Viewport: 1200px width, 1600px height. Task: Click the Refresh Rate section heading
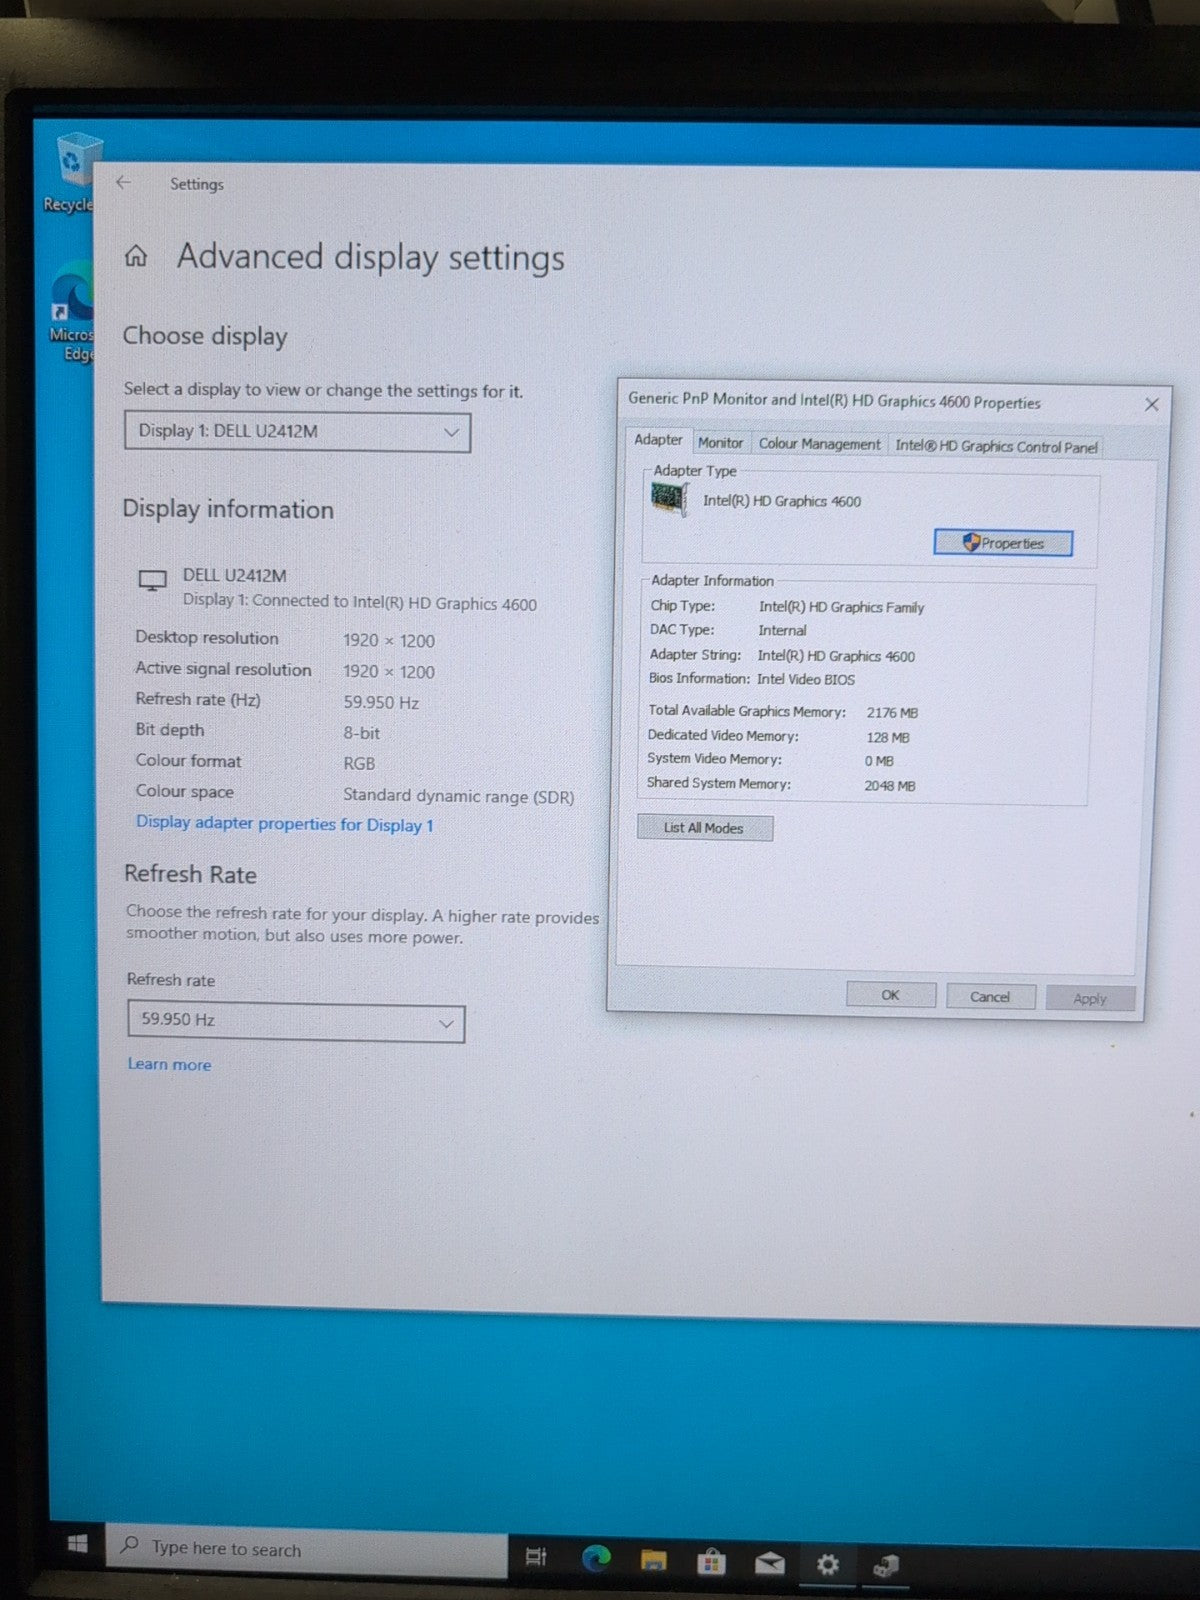click(x=190, y=874)
